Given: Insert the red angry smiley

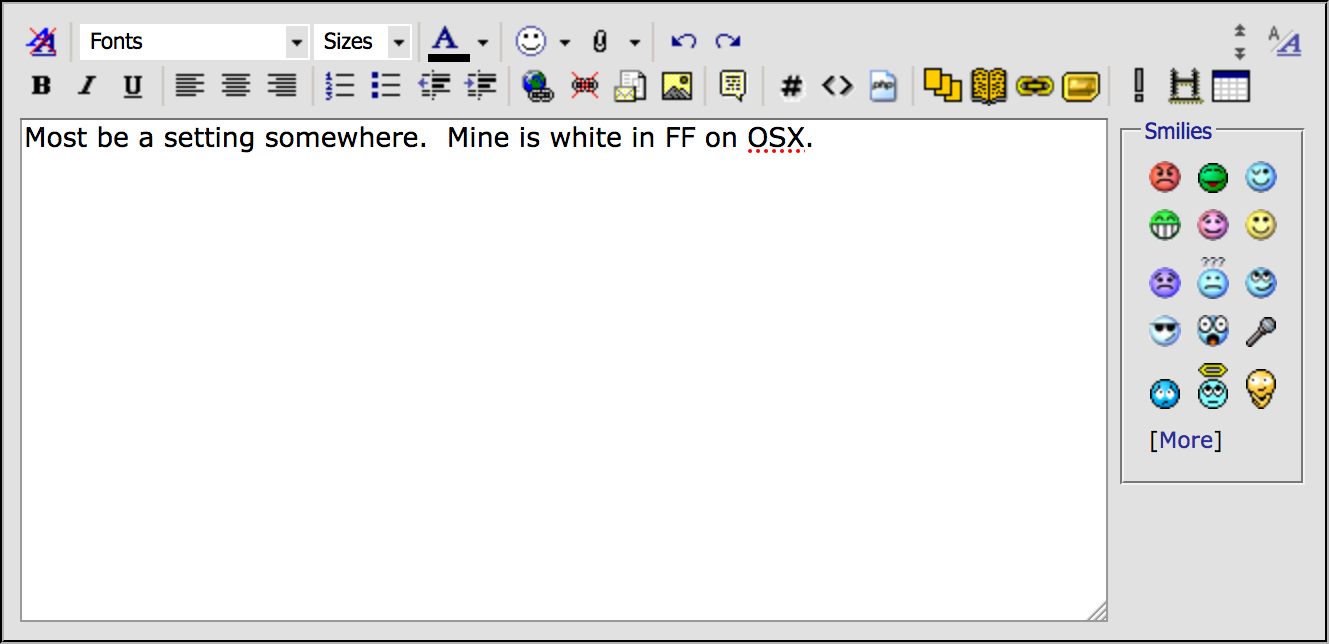Looking at the screenshot, I should tap(1164, 178).
